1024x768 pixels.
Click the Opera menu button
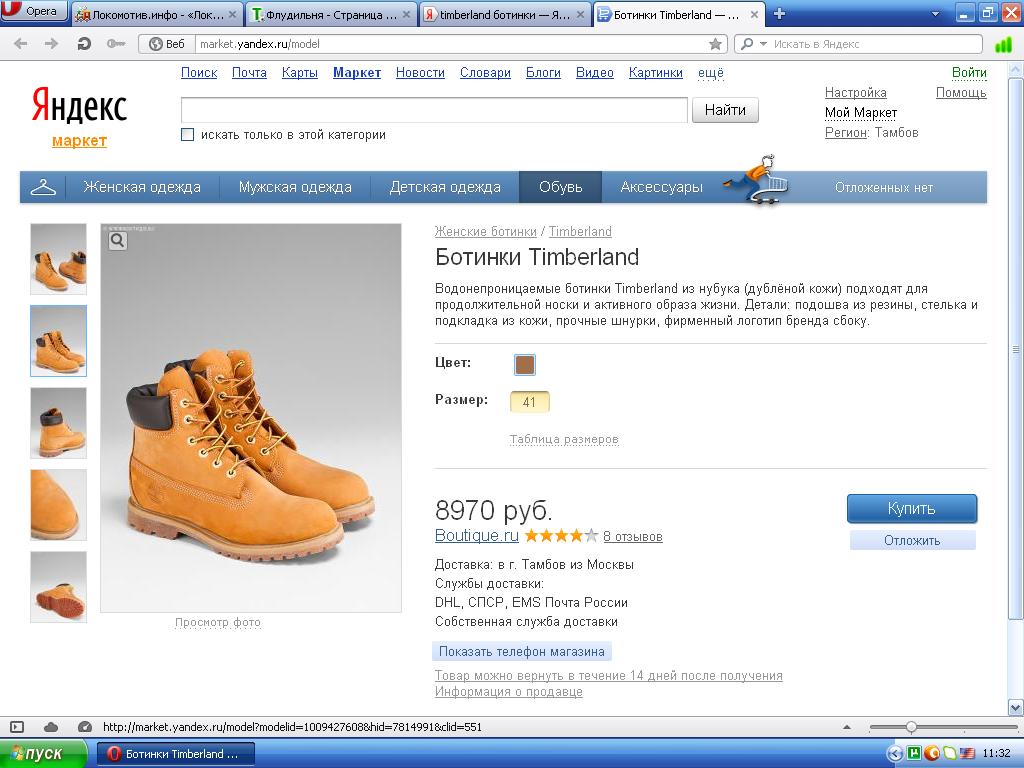[x=34, y=11]
